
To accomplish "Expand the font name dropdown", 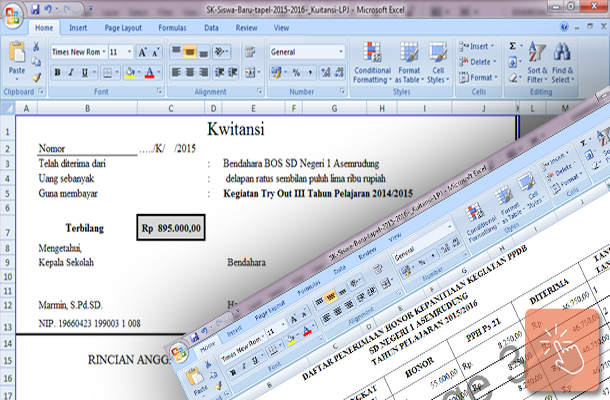I will 104,52.
